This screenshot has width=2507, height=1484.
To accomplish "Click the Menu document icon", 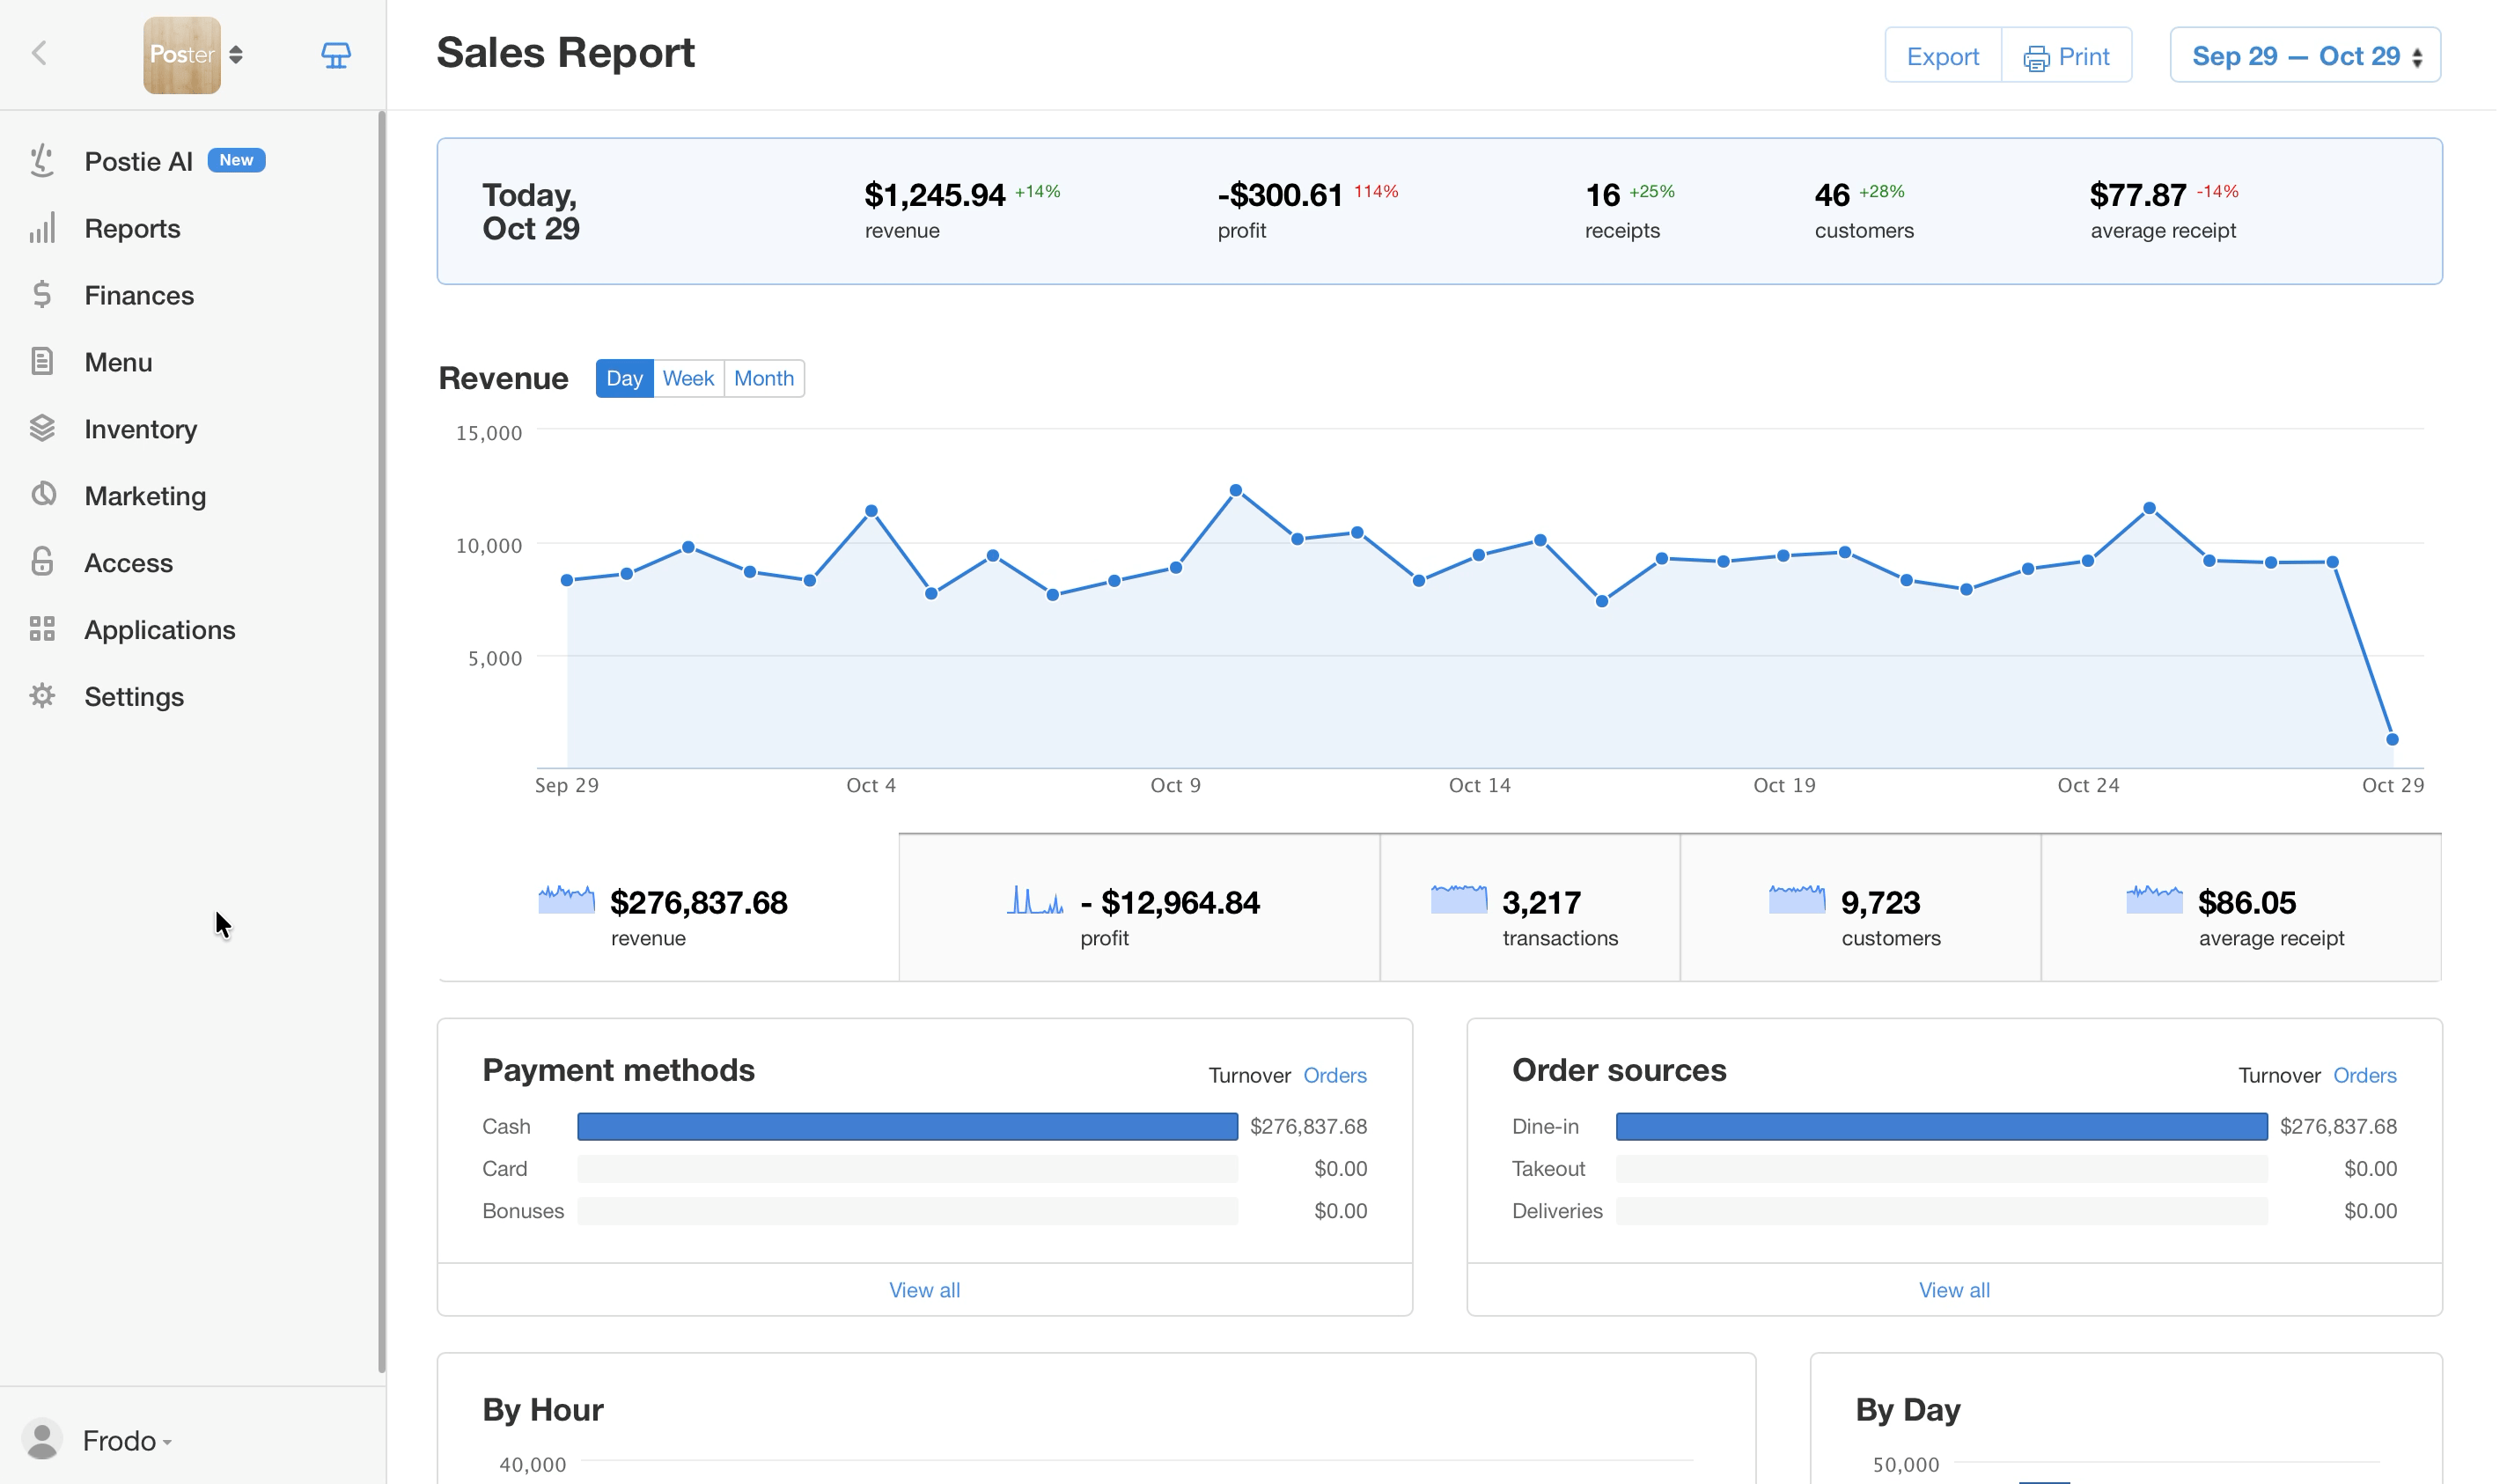I will (42, 362).
